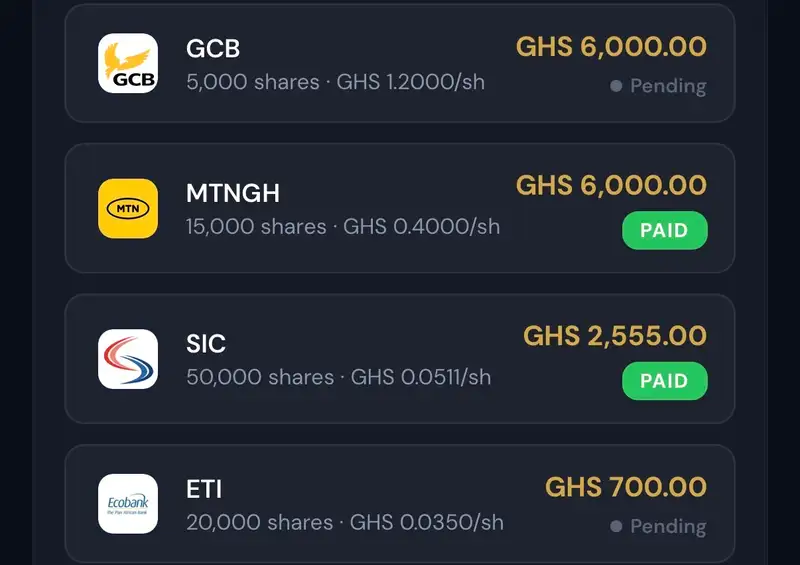Select the SIC stock name

(x=206, y=344)
